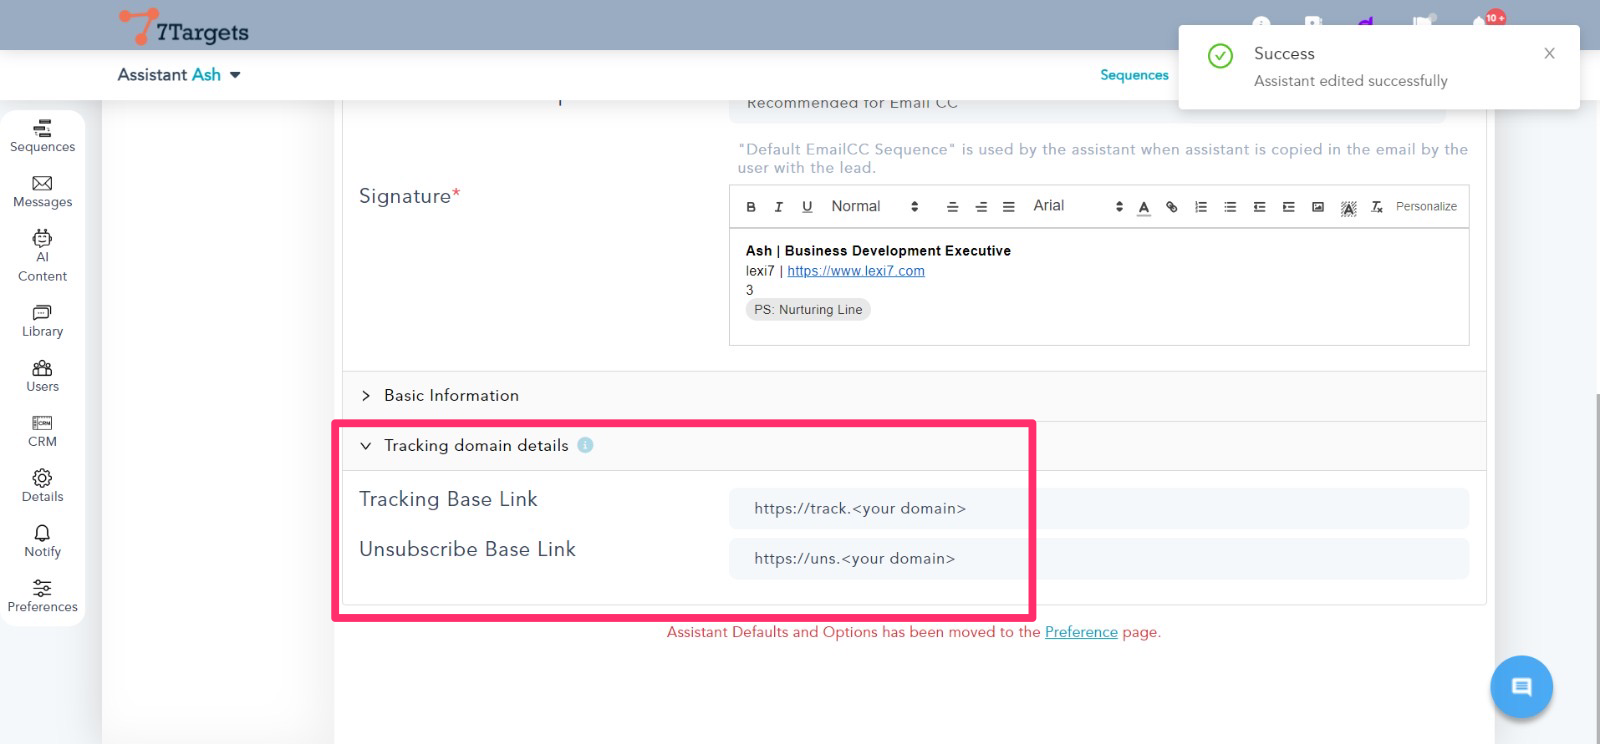
Task: Toggle underline formatting in signature
Action: point(807,207)
